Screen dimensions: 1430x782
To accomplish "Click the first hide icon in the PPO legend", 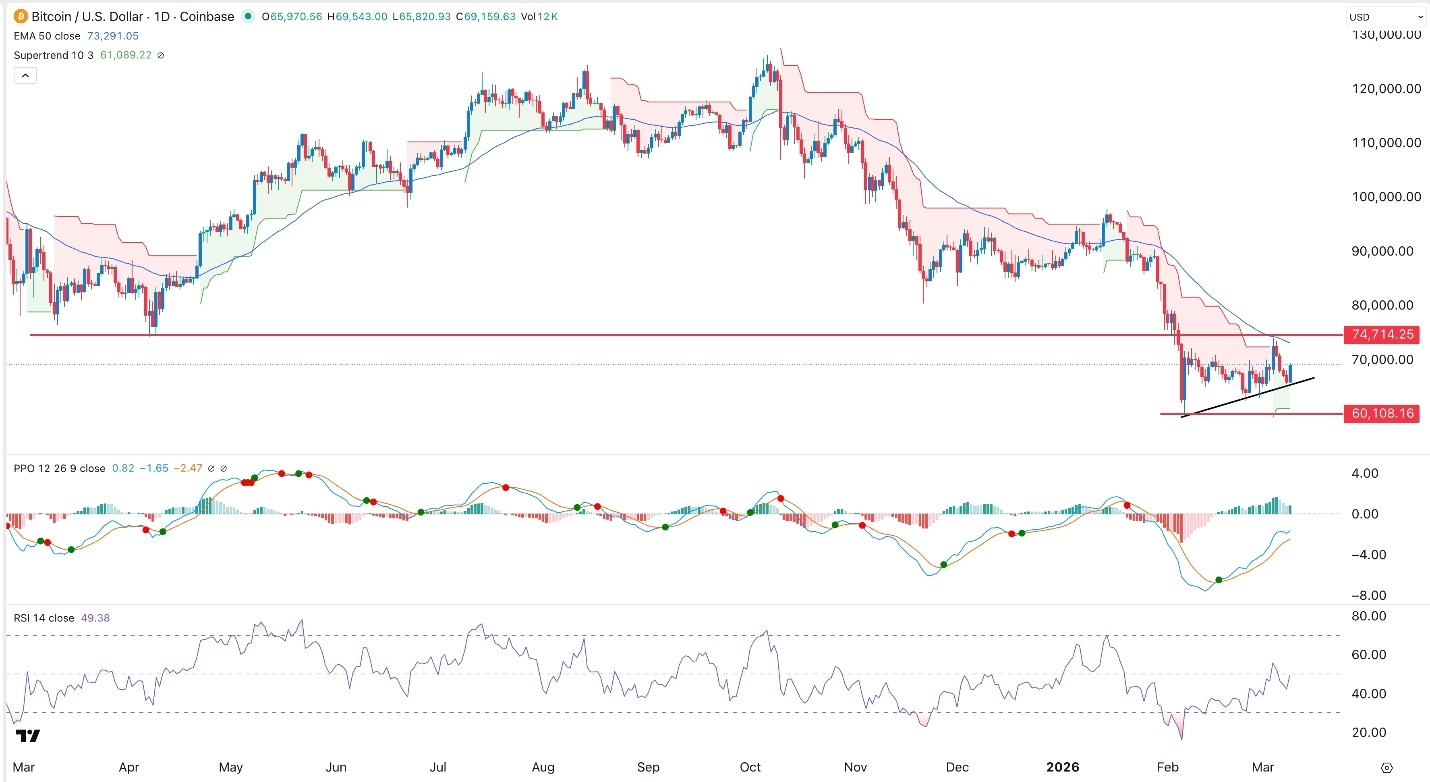I will point(210,468).
